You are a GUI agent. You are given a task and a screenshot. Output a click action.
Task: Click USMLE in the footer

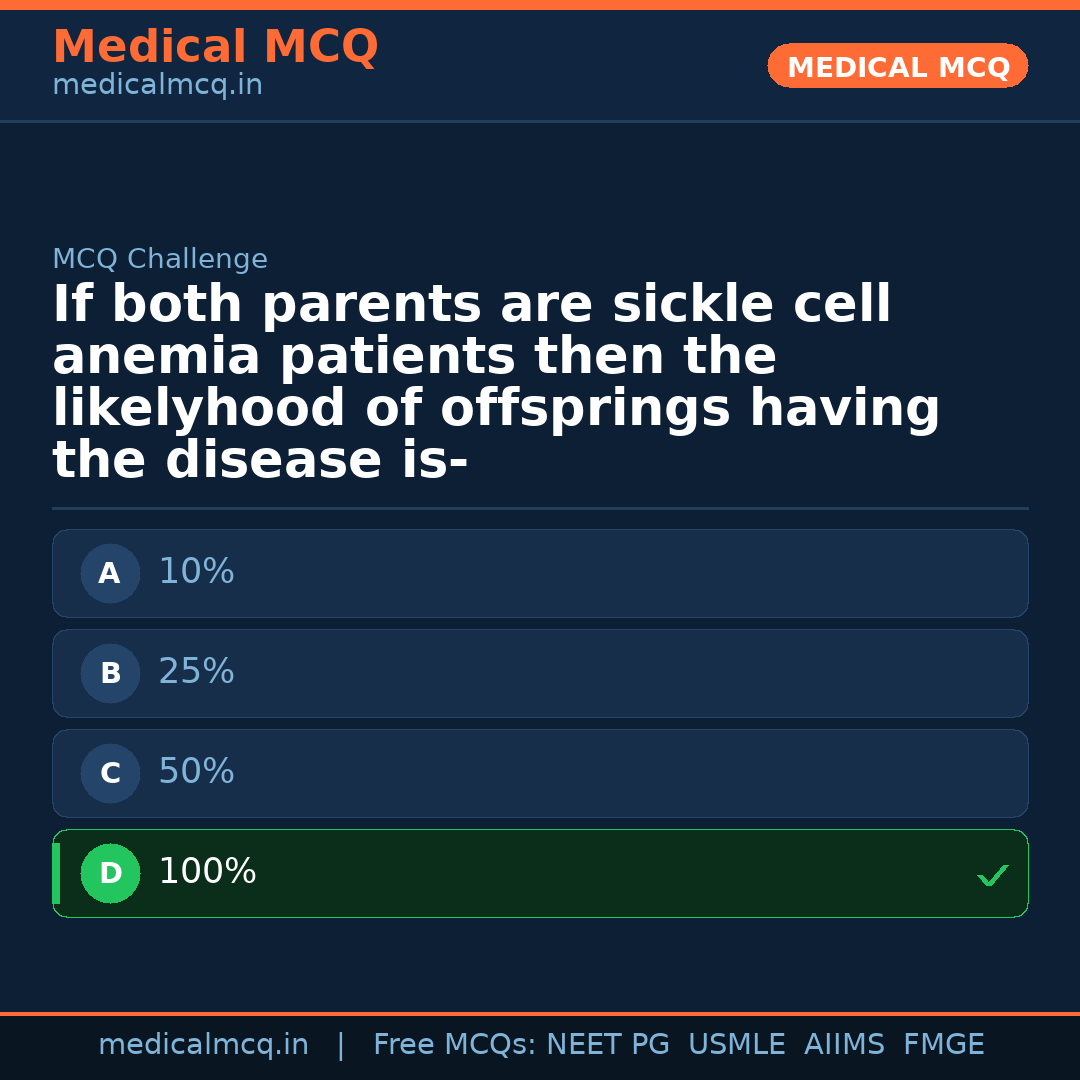click(x=736, y=1045)
